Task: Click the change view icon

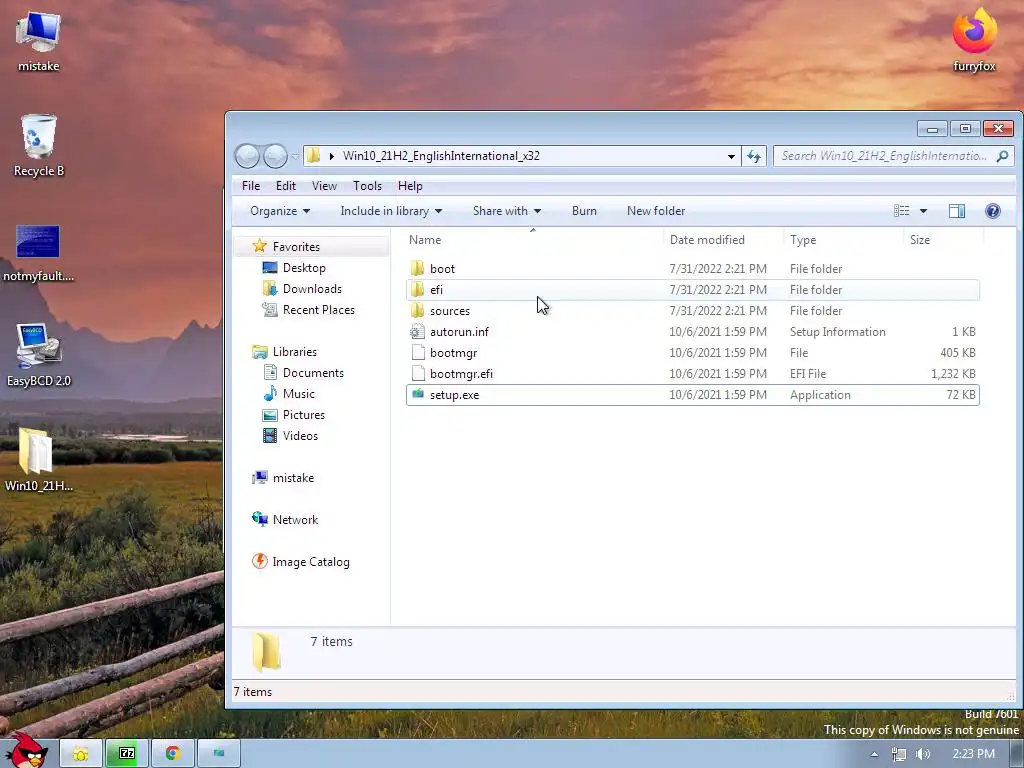Action: tap(901, 211)
